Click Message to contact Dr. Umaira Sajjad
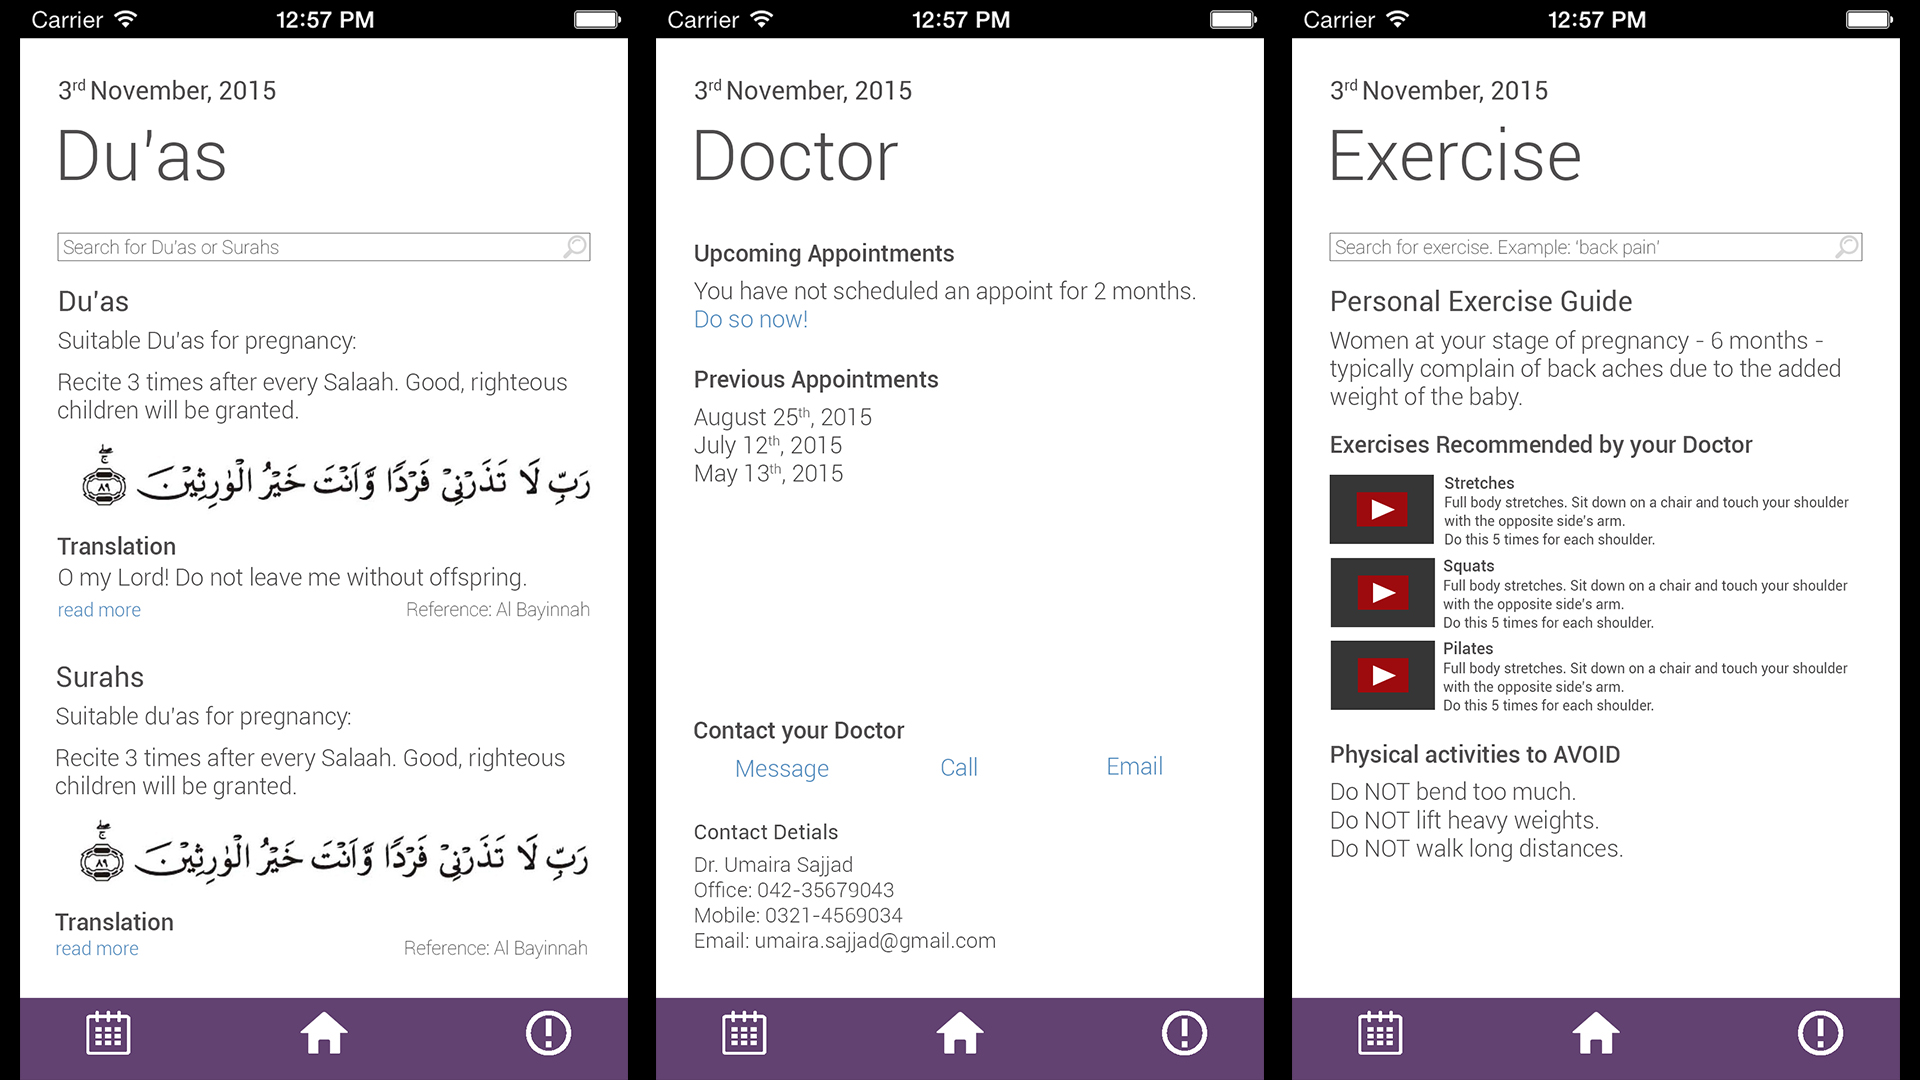The width and height of the screenshot is (1920, 1080). pos(781,766)
